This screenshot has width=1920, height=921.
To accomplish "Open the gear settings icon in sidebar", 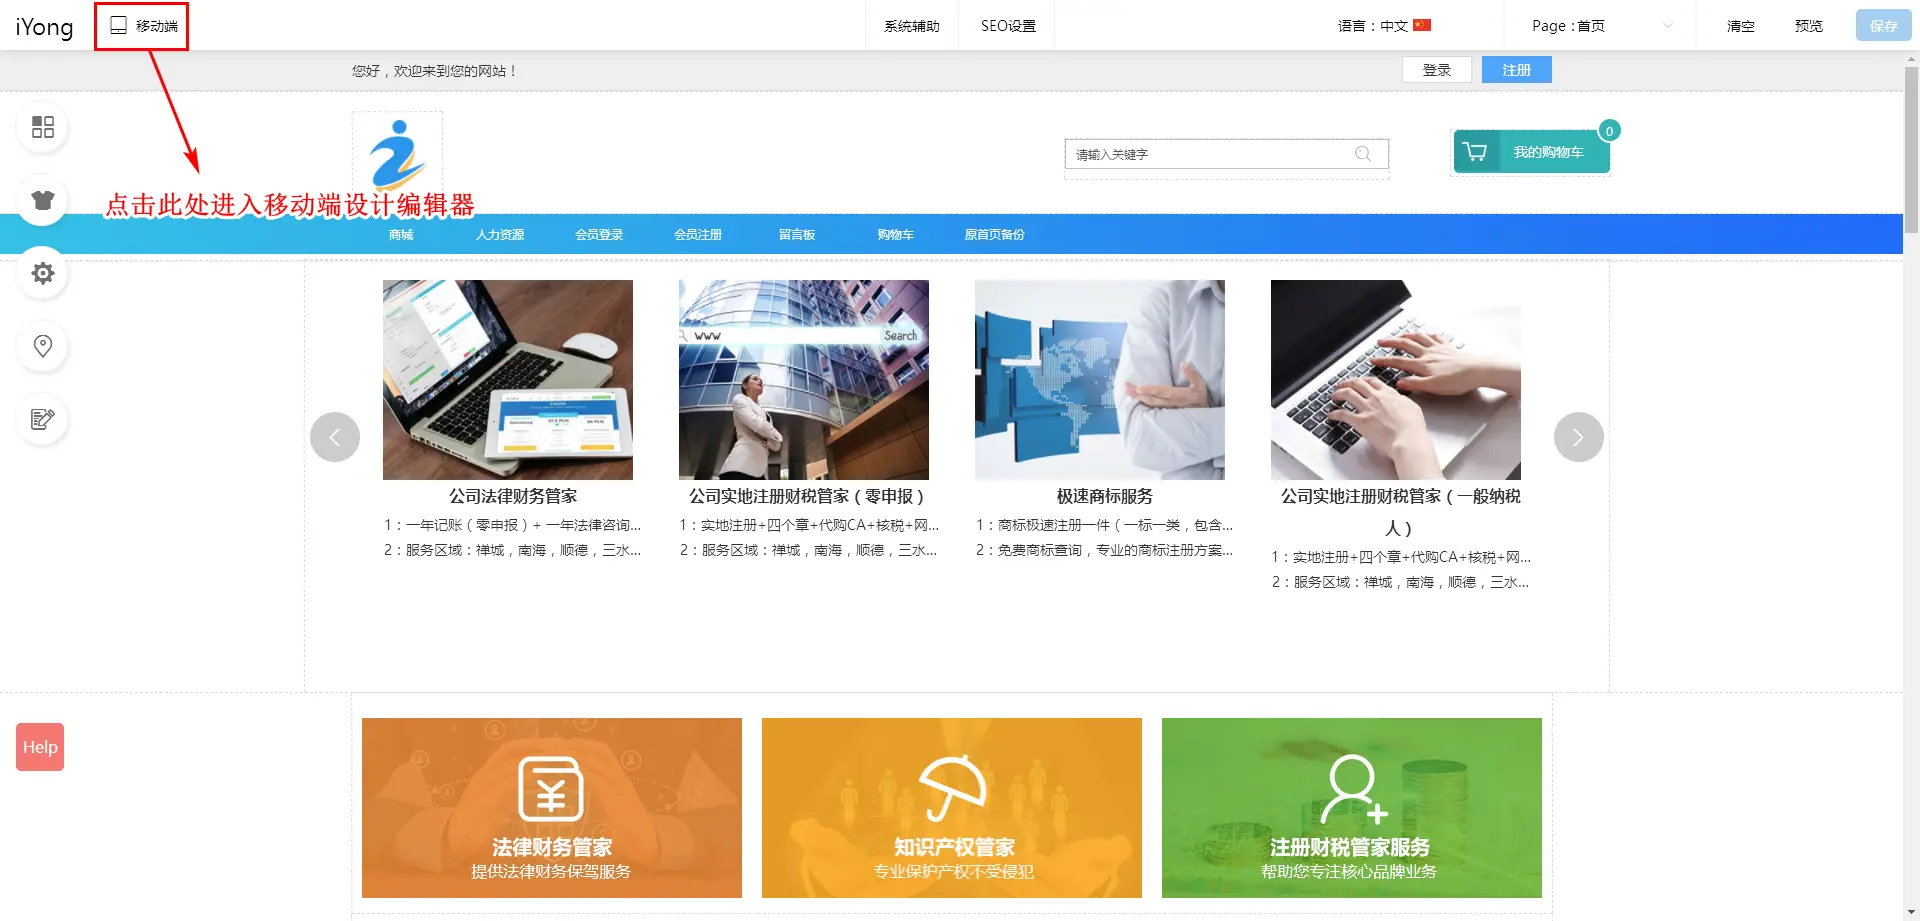I will coord(43,273).
